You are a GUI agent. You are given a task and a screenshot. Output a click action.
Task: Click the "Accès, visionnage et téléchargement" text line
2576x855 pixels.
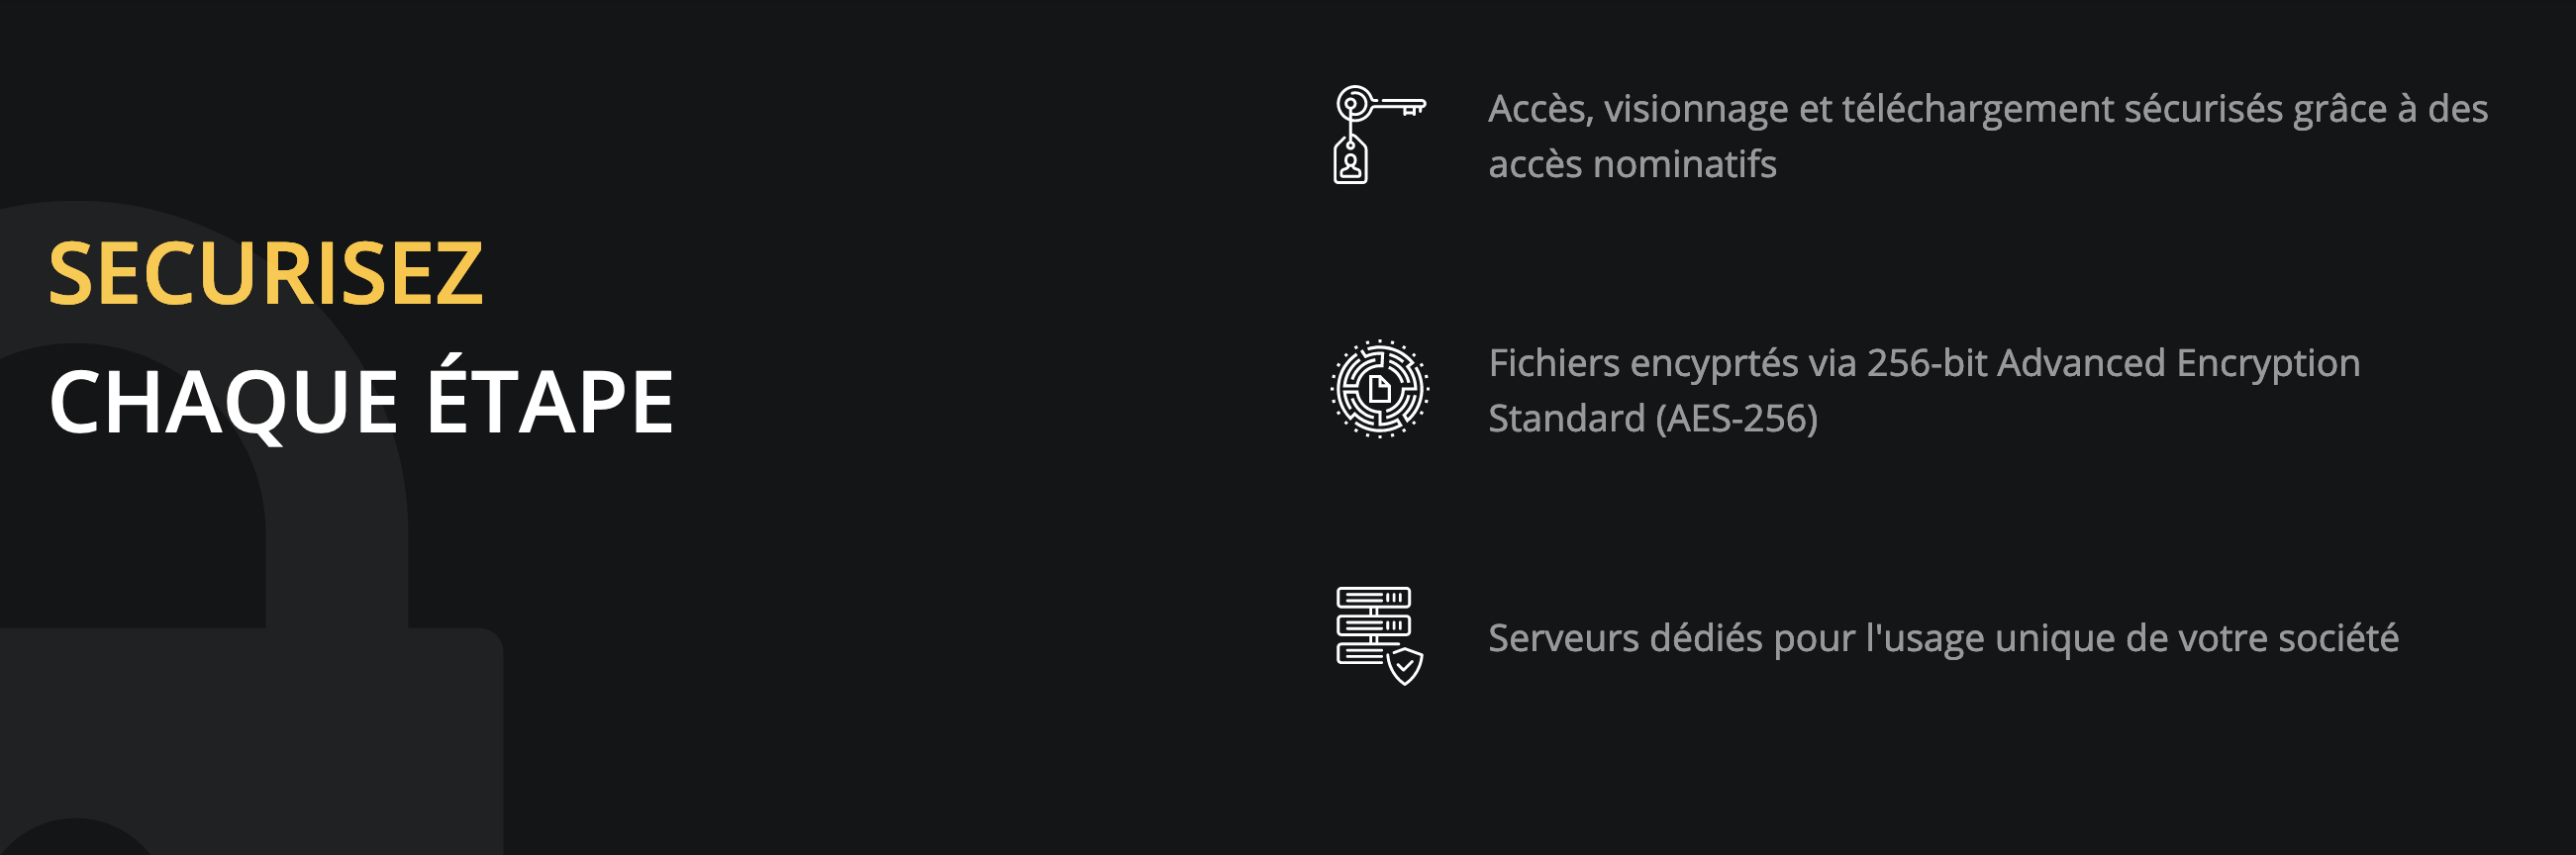pyautogui.click(x=1987, y=109)
